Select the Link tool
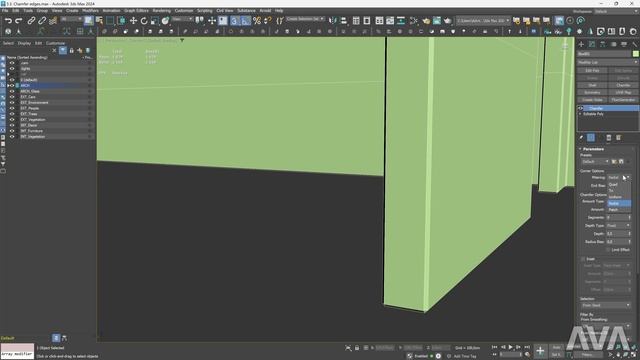 31,20
